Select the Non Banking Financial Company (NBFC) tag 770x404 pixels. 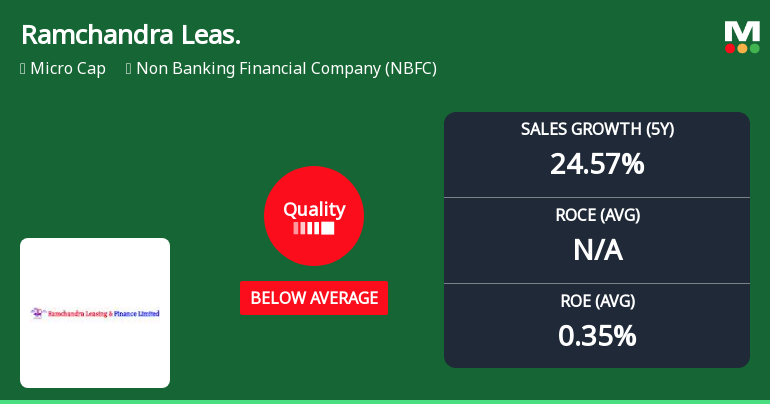pos(286,69)
